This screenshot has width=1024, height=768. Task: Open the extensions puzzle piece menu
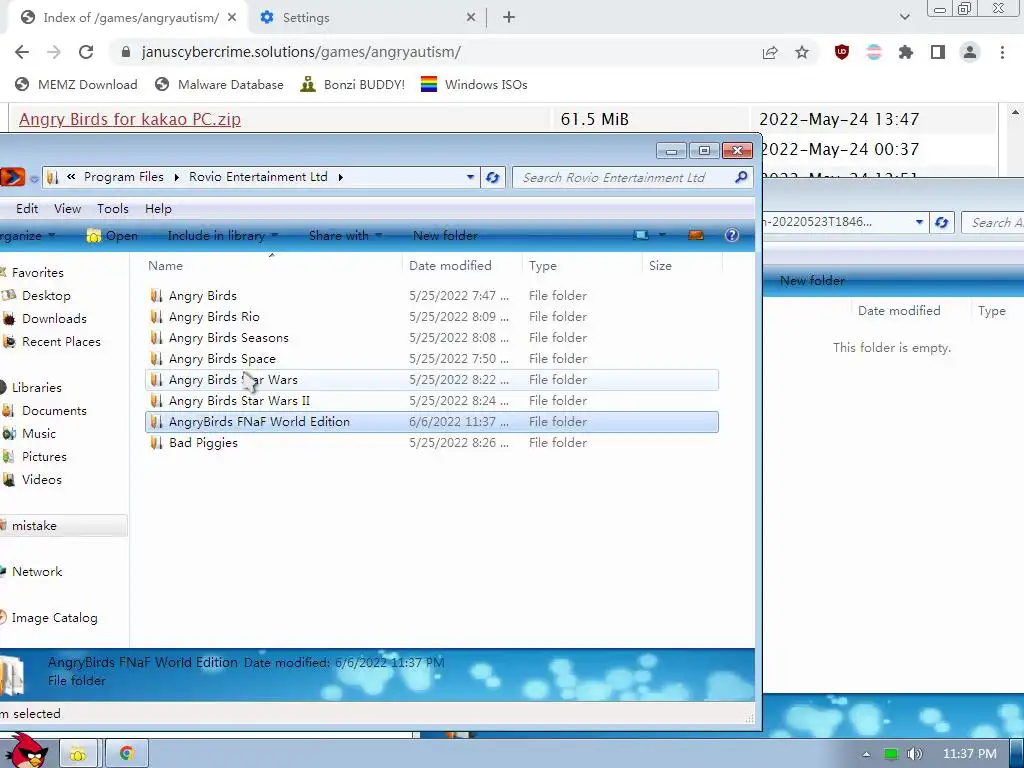pyautogui.click(x=905, y=52)
